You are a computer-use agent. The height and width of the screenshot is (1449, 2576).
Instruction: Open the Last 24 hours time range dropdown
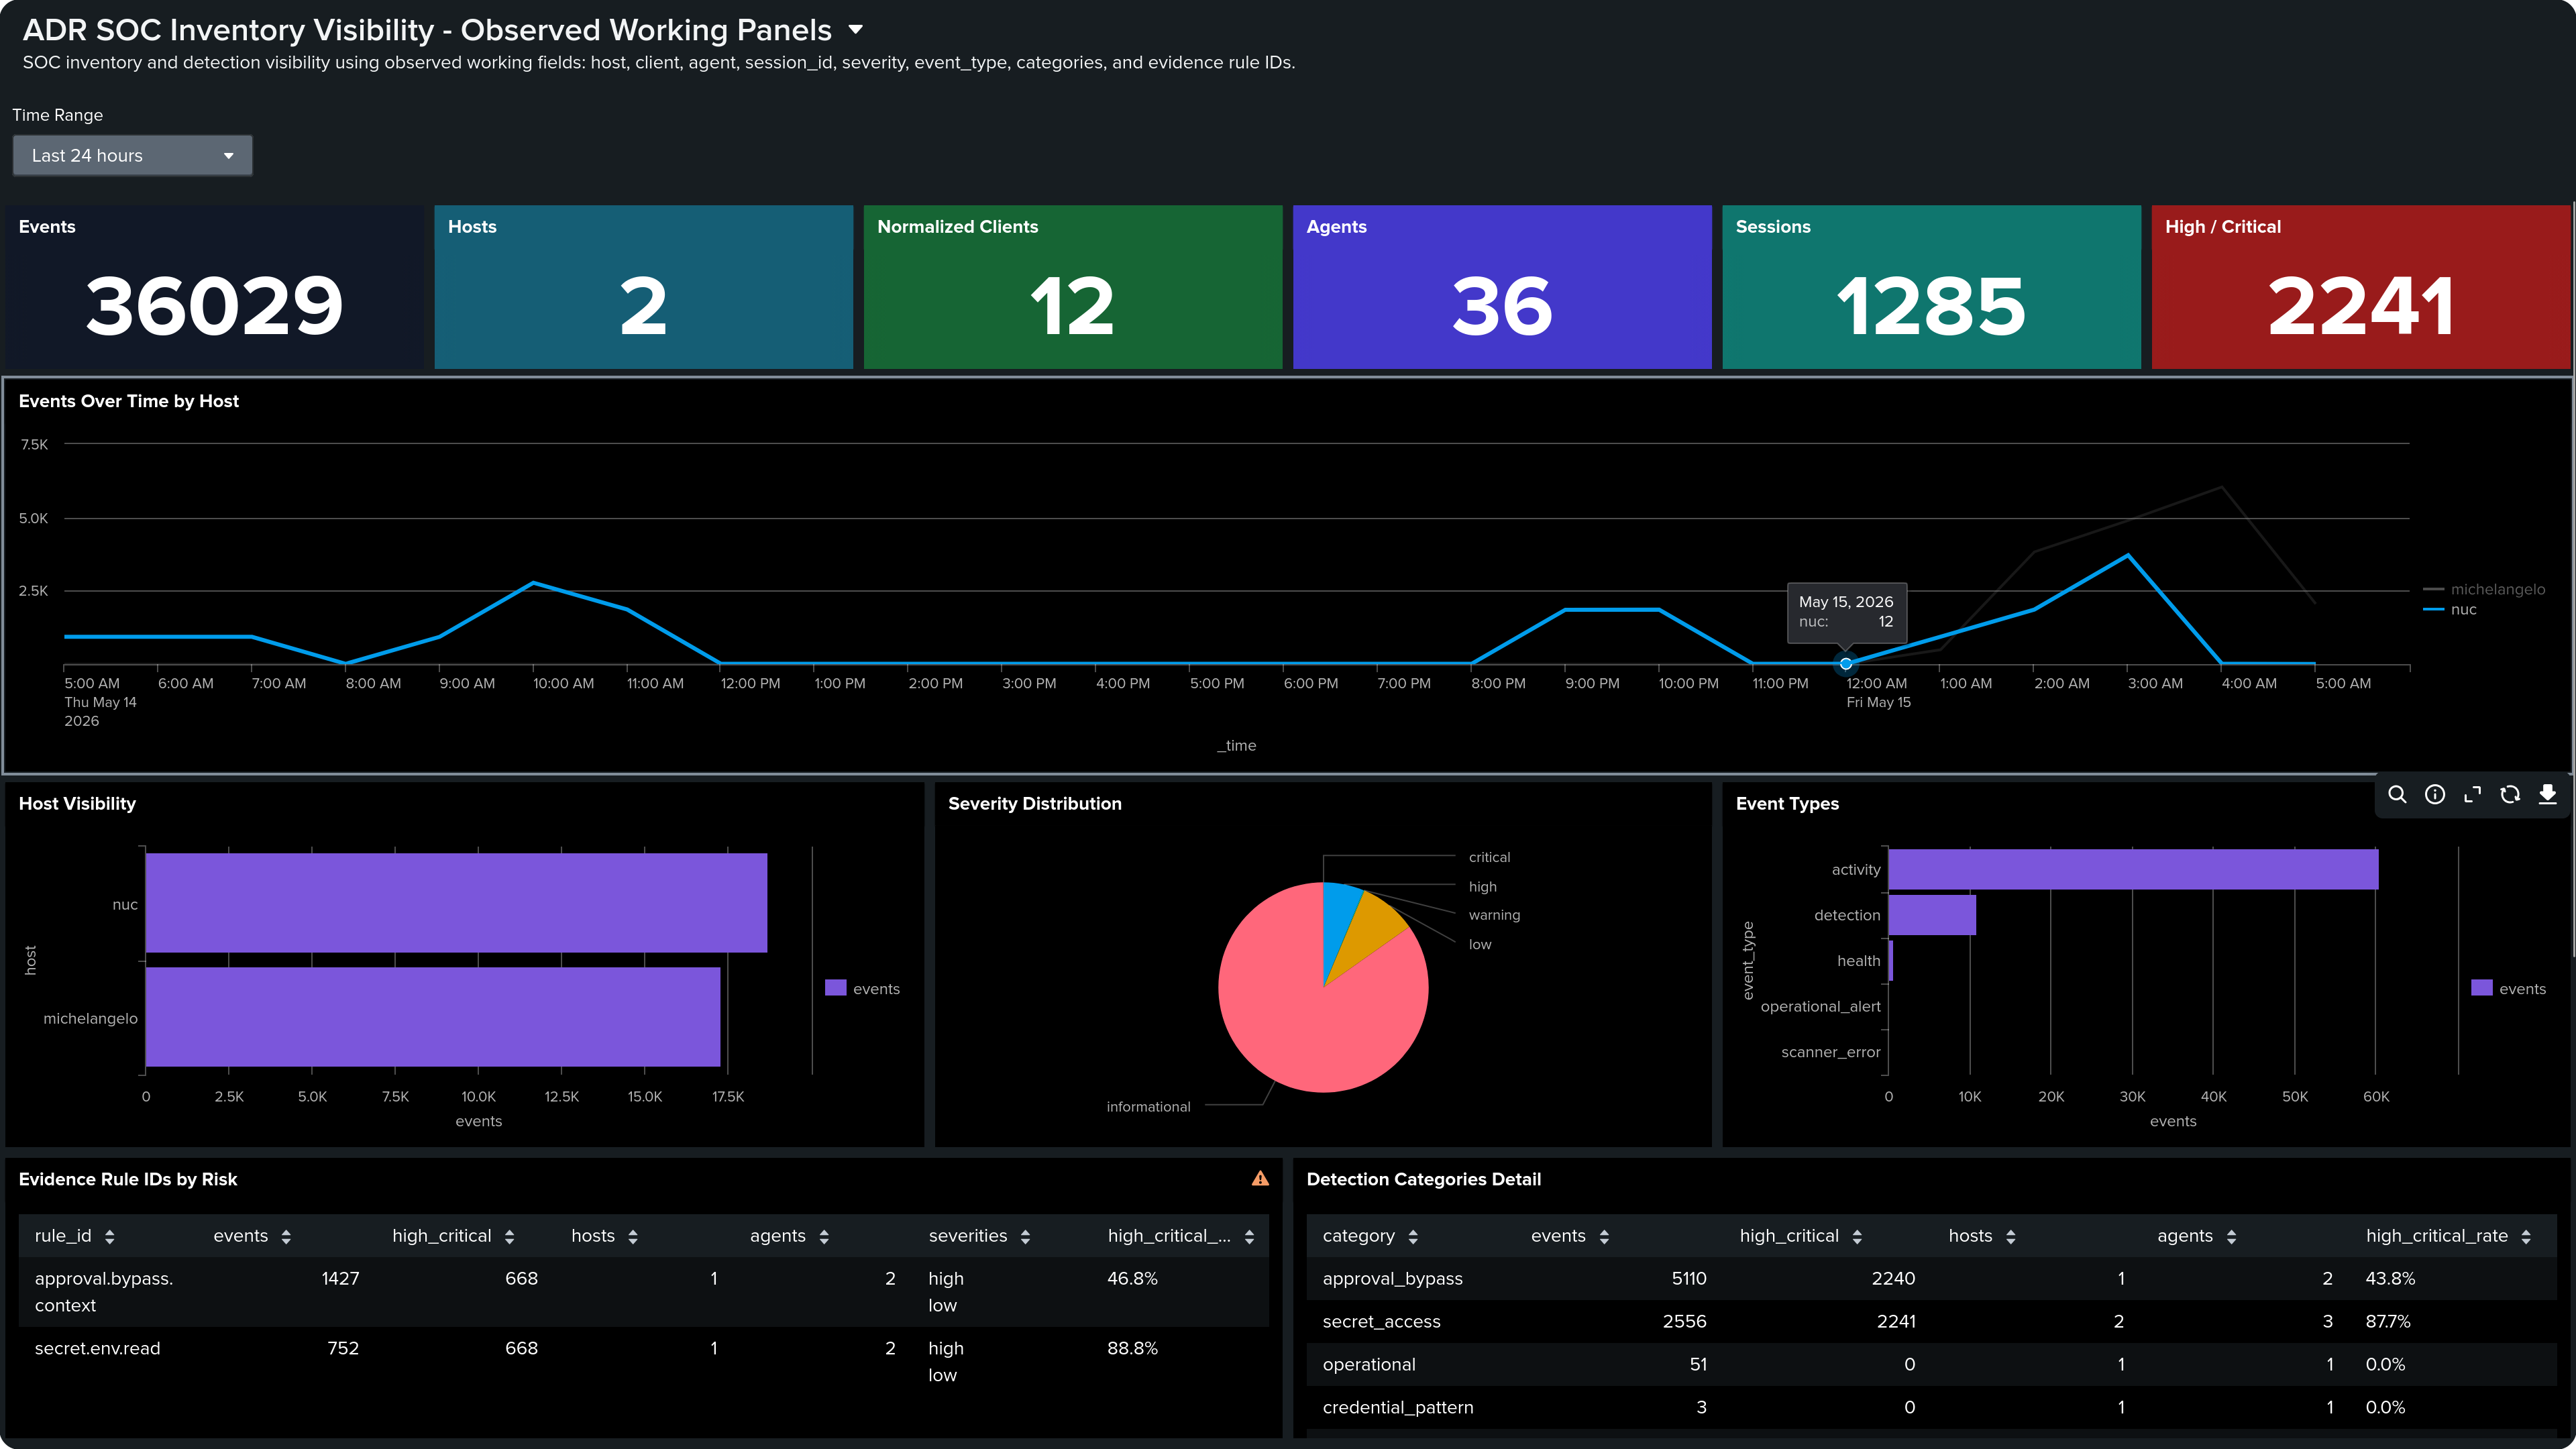point(132,156)
